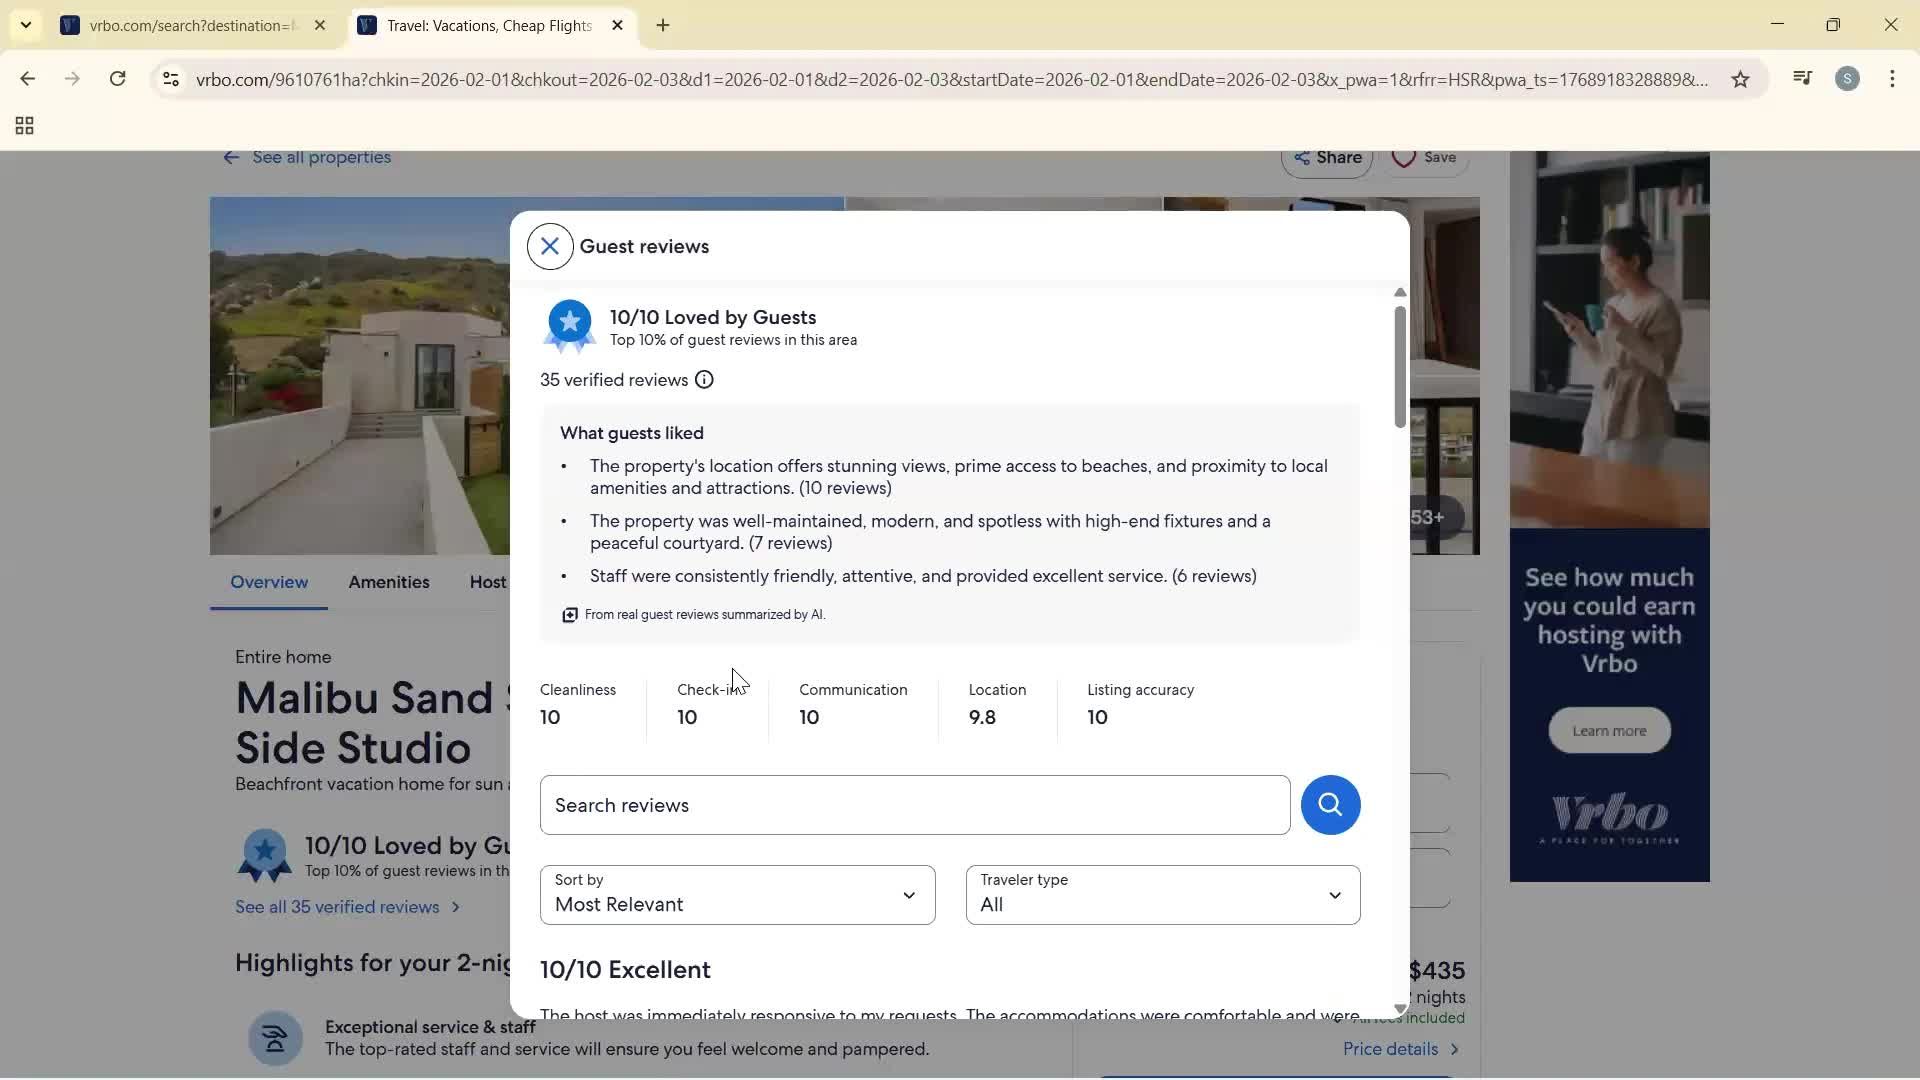Switch to the Travel: Vacations, Cheap Flights tab

tap(480, 25)
